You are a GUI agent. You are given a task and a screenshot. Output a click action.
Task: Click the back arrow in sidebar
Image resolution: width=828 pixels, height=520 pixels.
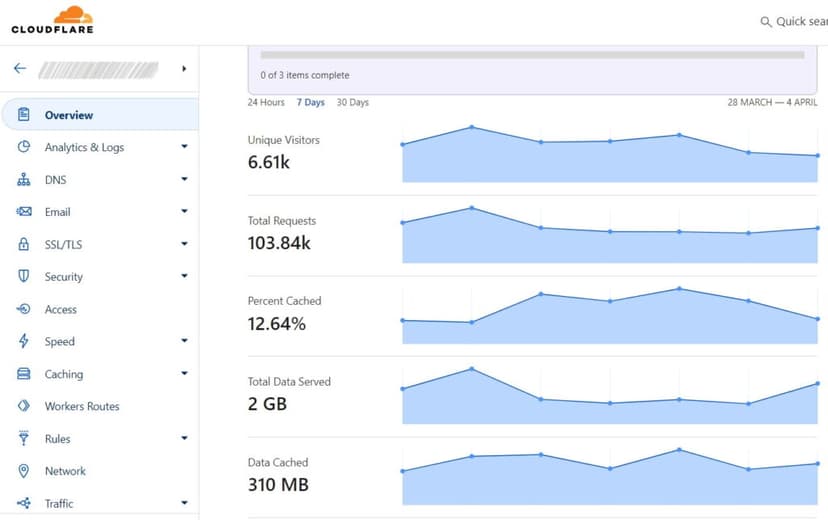19,69
